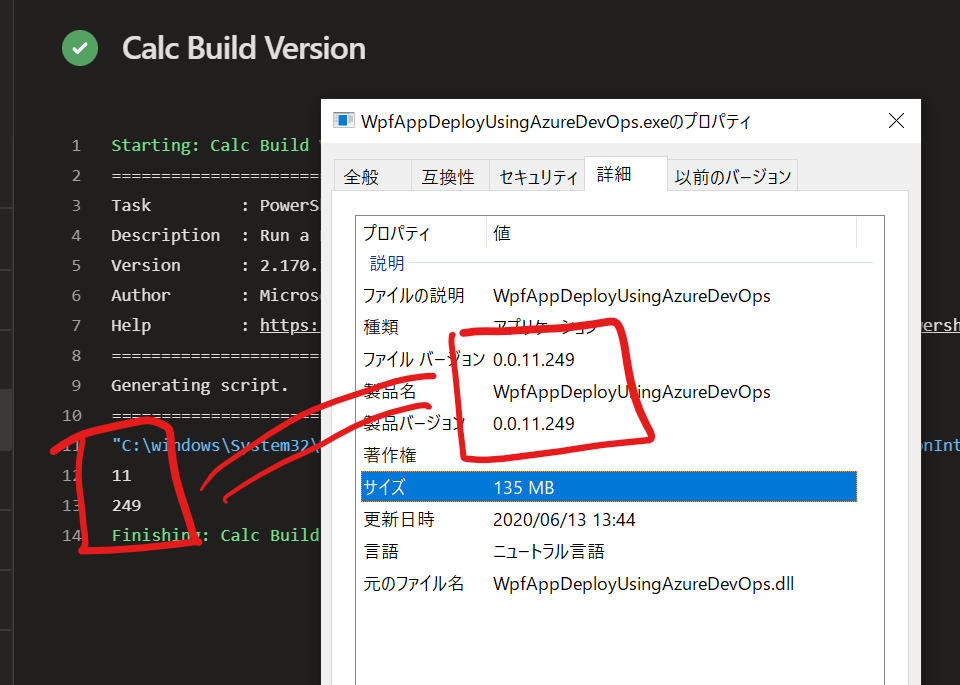Click log line Starting: Calc Build
This screenshot has width=960, height=685.
pos(215,145)
